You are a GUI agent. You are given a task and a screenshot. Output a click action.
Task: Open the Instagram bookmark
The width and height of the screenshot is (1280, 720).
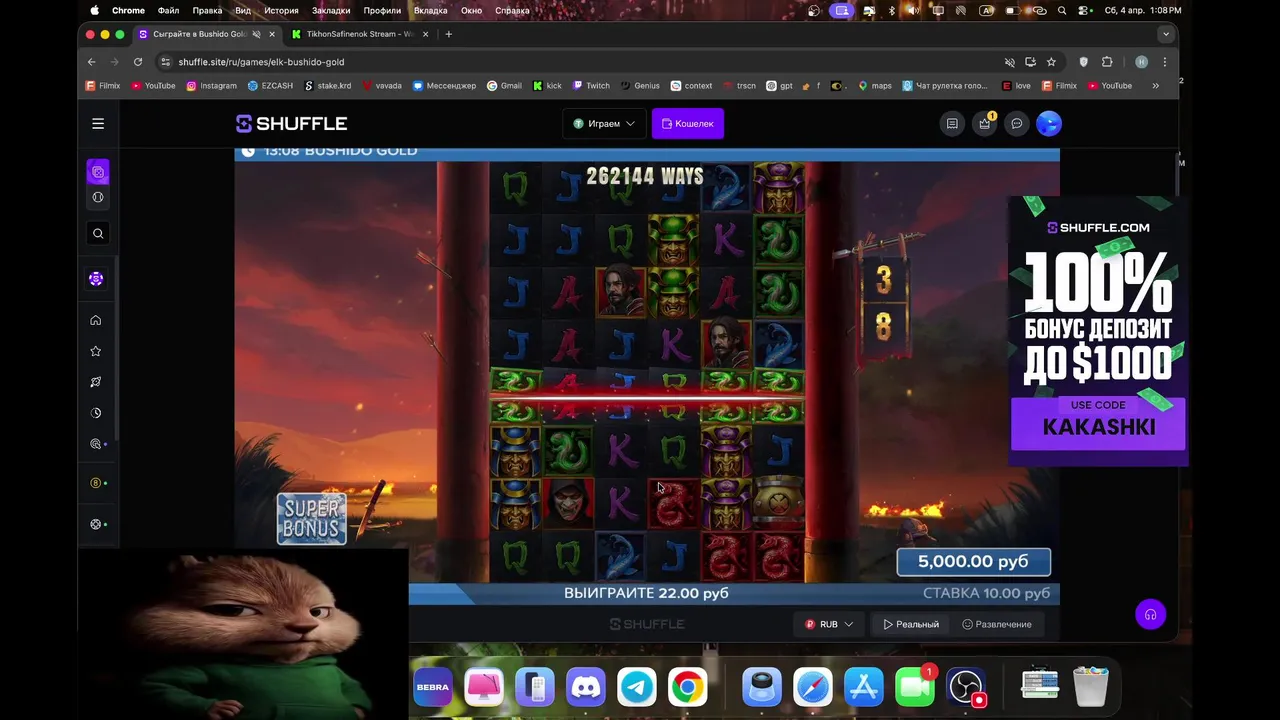point(212,86)
